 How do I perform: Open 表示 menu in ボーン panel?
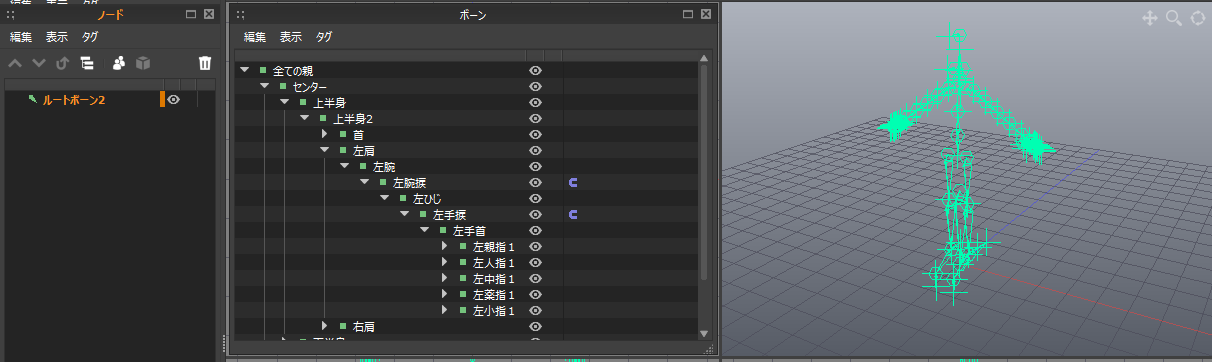point(291,37)
